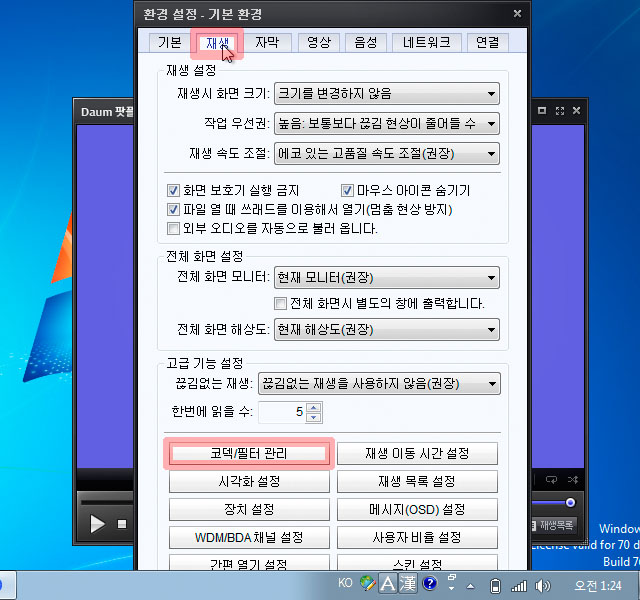Click the IME help icon in taskbar
This screenshot has height=600, width=640.
click(429, 584)
